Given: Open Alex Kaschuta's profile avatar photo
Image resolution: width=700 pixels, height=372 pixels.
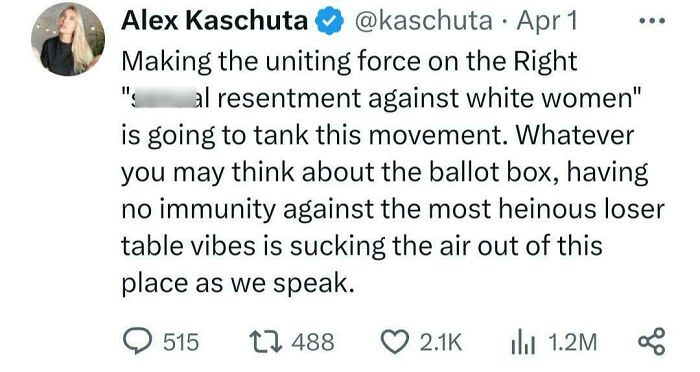Looking at the screenshot, I should (x=68, y=41).
